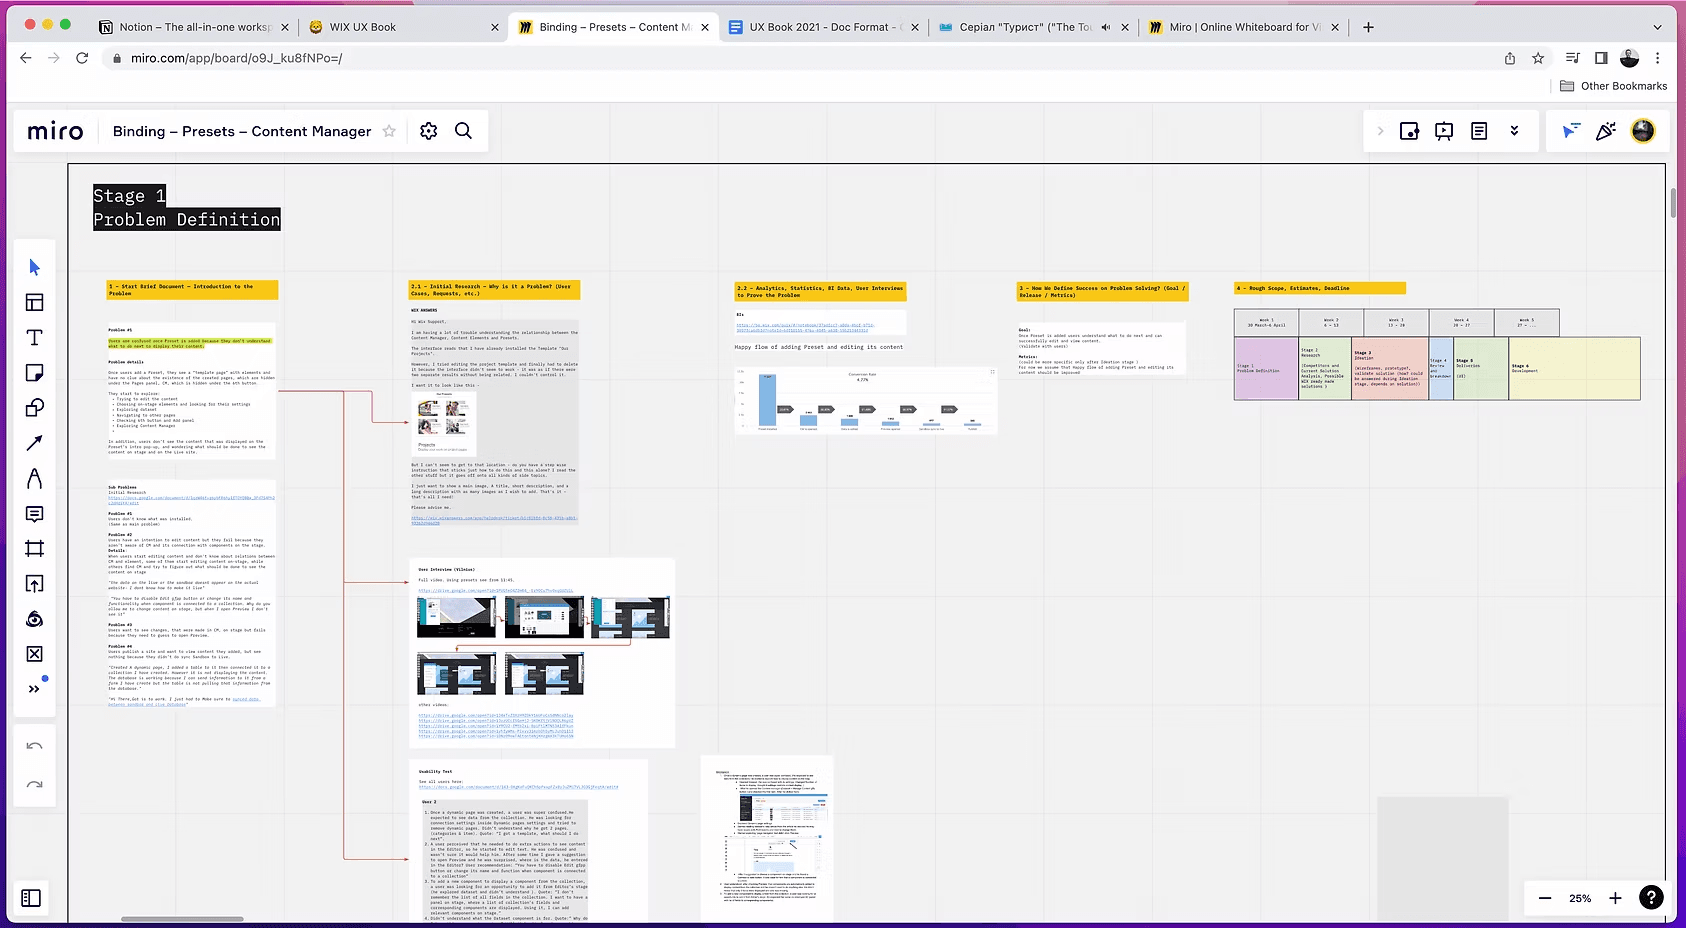The width and height of the screenshot is (1686, 928).
Task: Click the share page icon in address bar
Action: point(1510,58)
